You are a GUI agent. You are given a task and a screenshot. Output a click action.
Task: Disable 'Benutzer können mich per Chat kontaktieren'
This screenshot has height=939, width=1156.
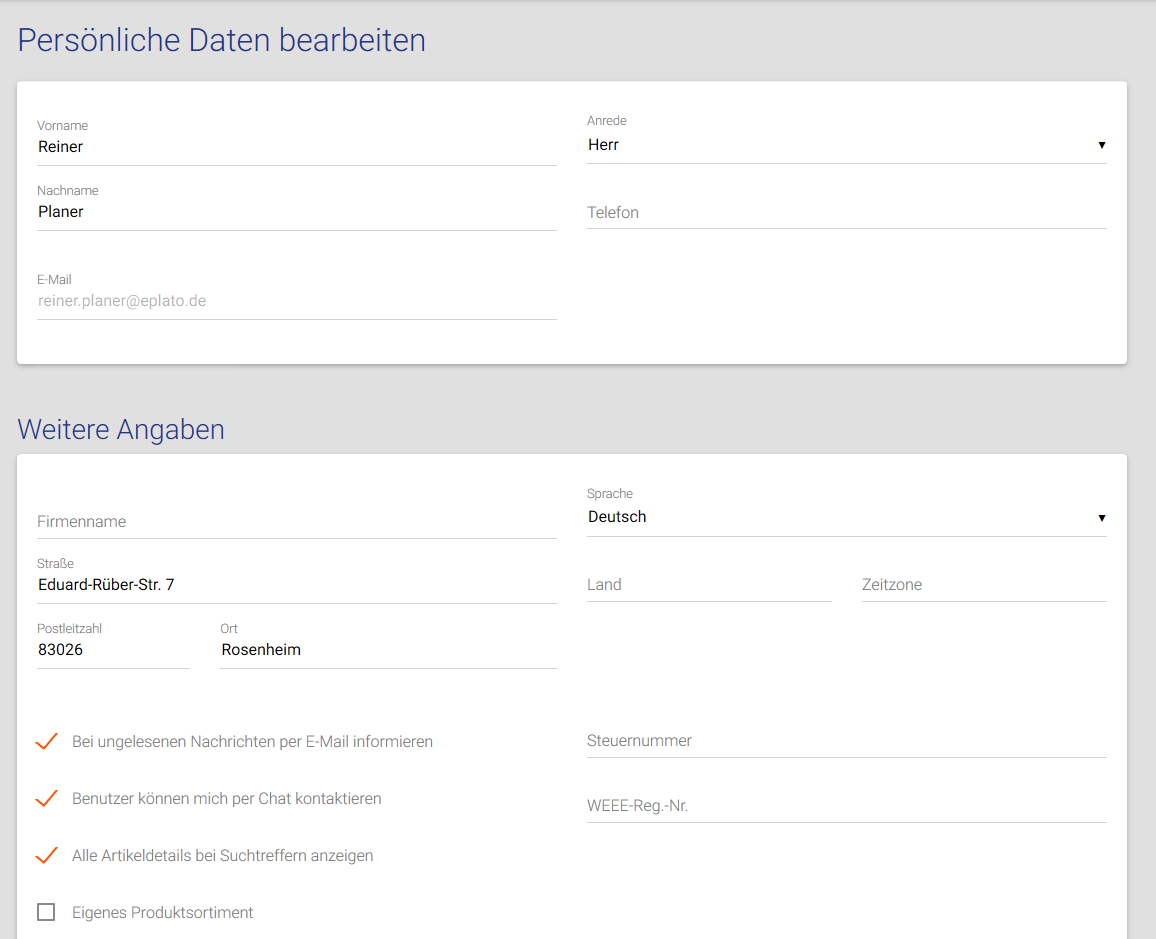tap(46, 799)
